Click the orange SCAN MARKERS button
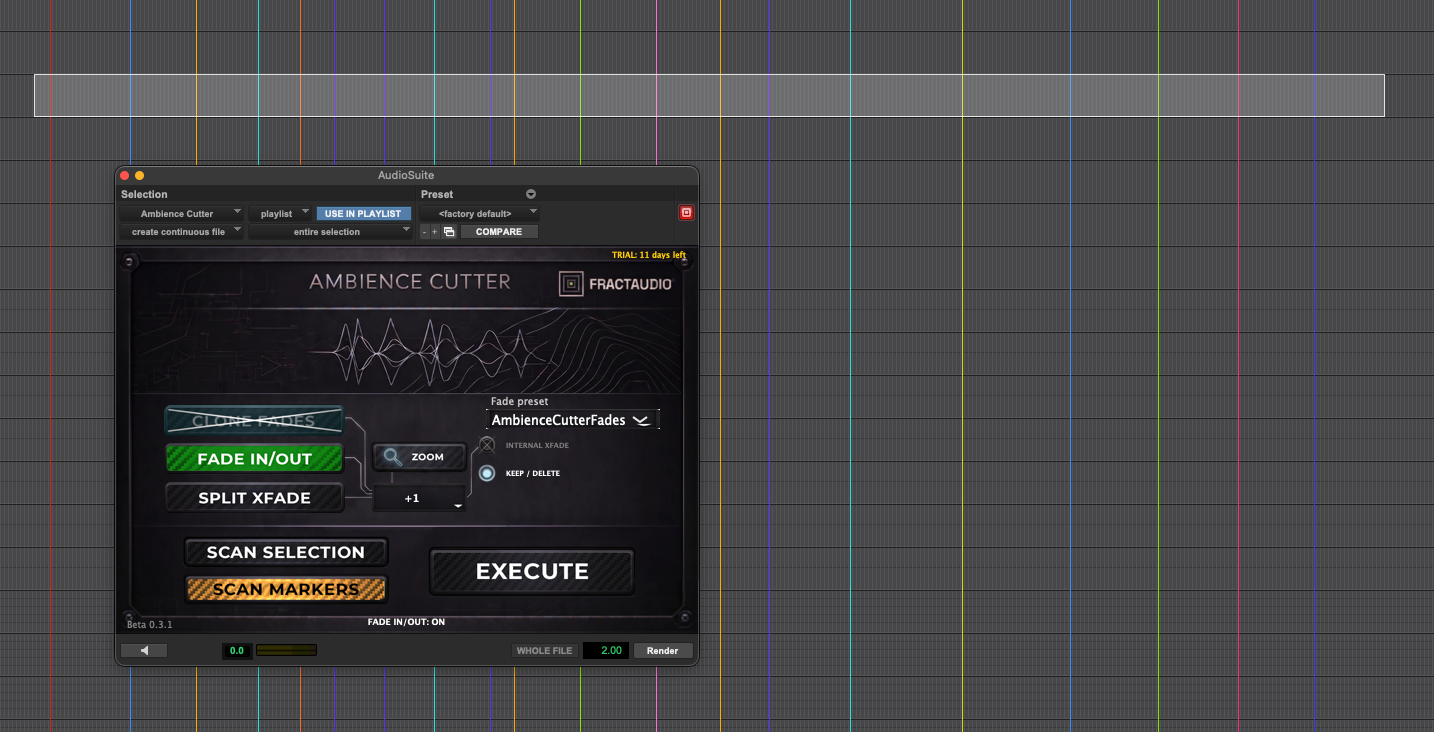This screenshot has height=732, width=1434. pyautogui.click(x=285, y=589)
